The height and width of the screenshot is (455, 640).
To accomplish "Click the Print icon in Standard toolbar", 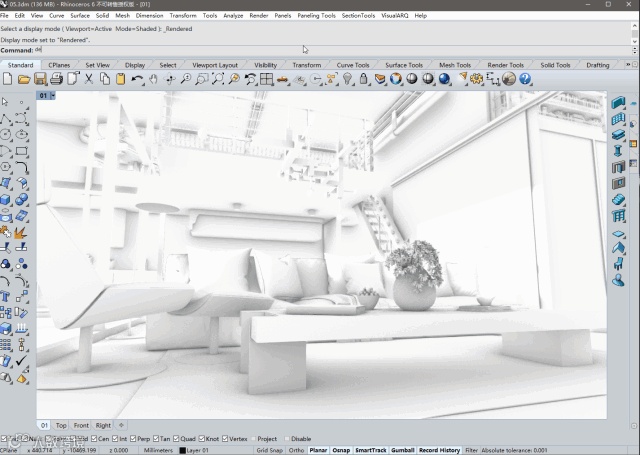I will pos(57,79).
